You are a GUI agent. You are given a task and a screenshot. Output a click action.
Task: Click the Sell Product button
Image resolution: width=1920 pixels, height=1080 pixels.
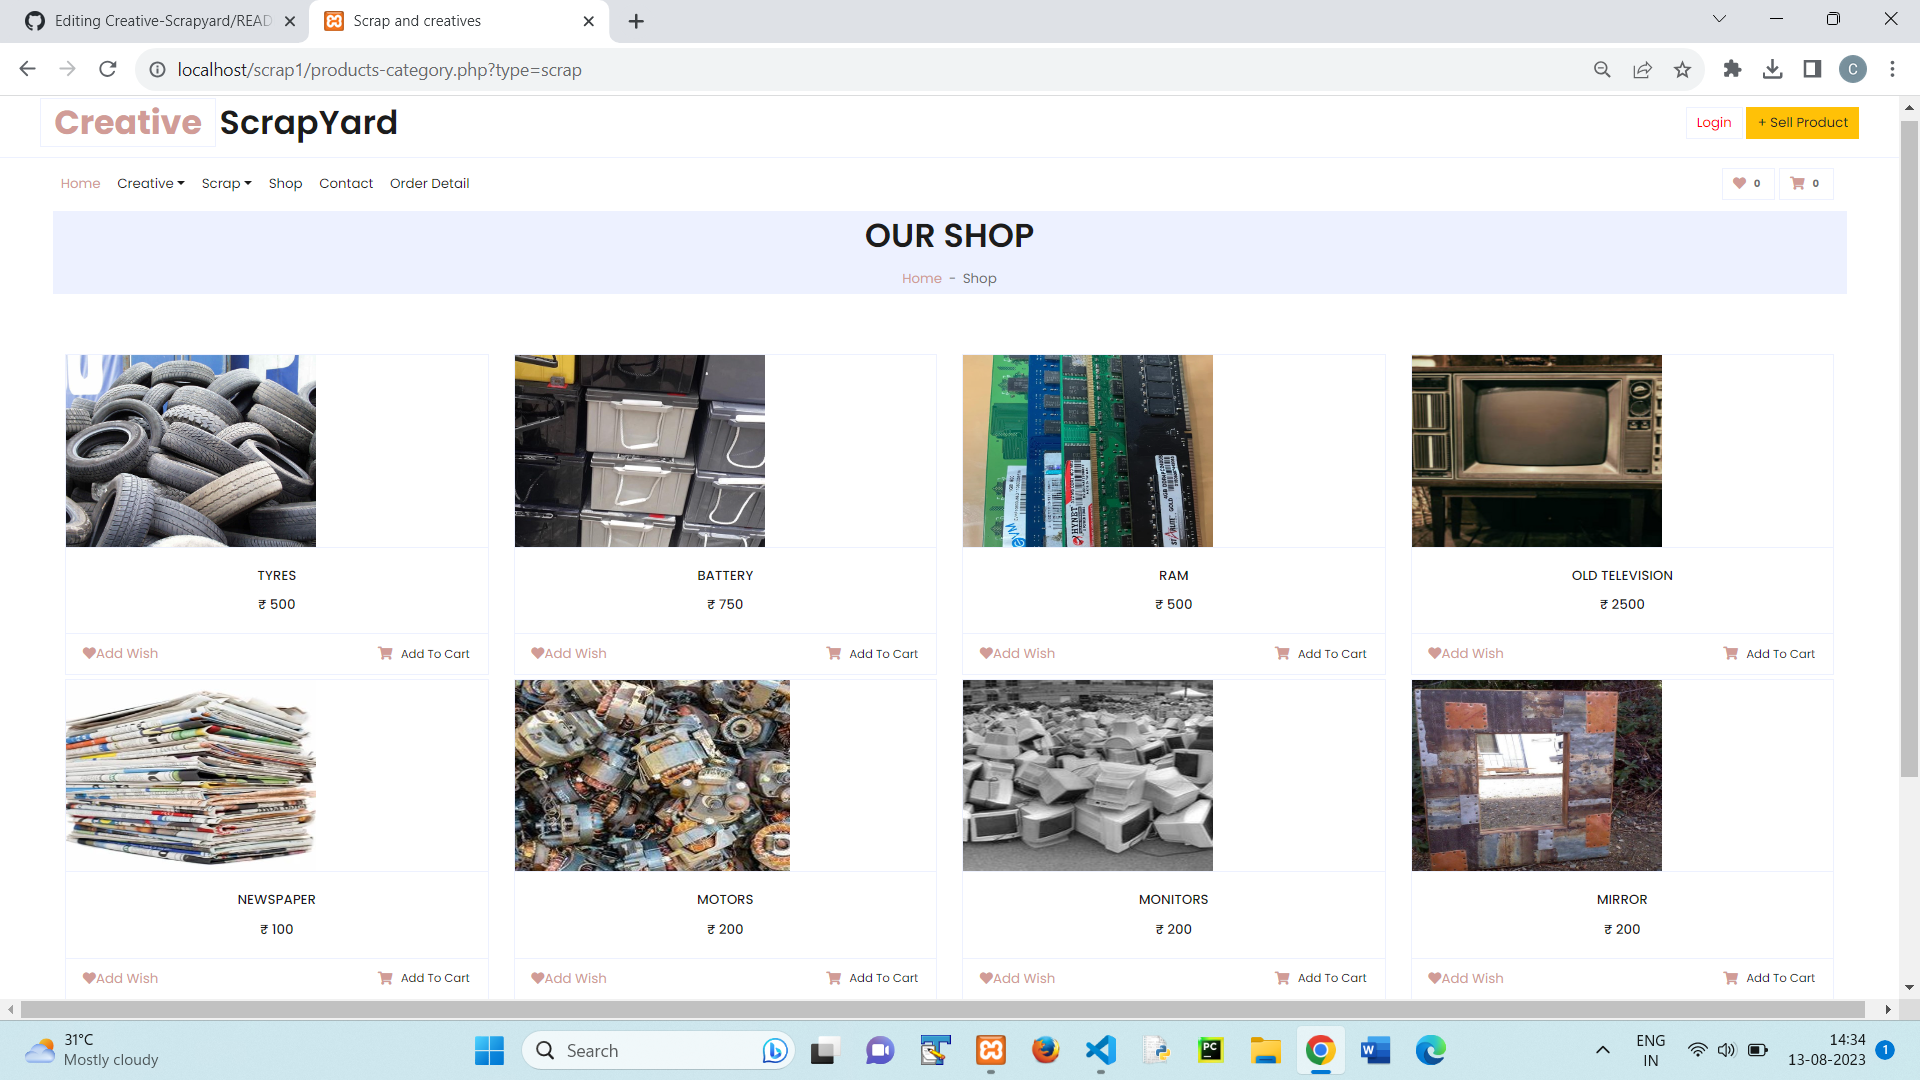pyautogui.click(x=1801, y=122)
